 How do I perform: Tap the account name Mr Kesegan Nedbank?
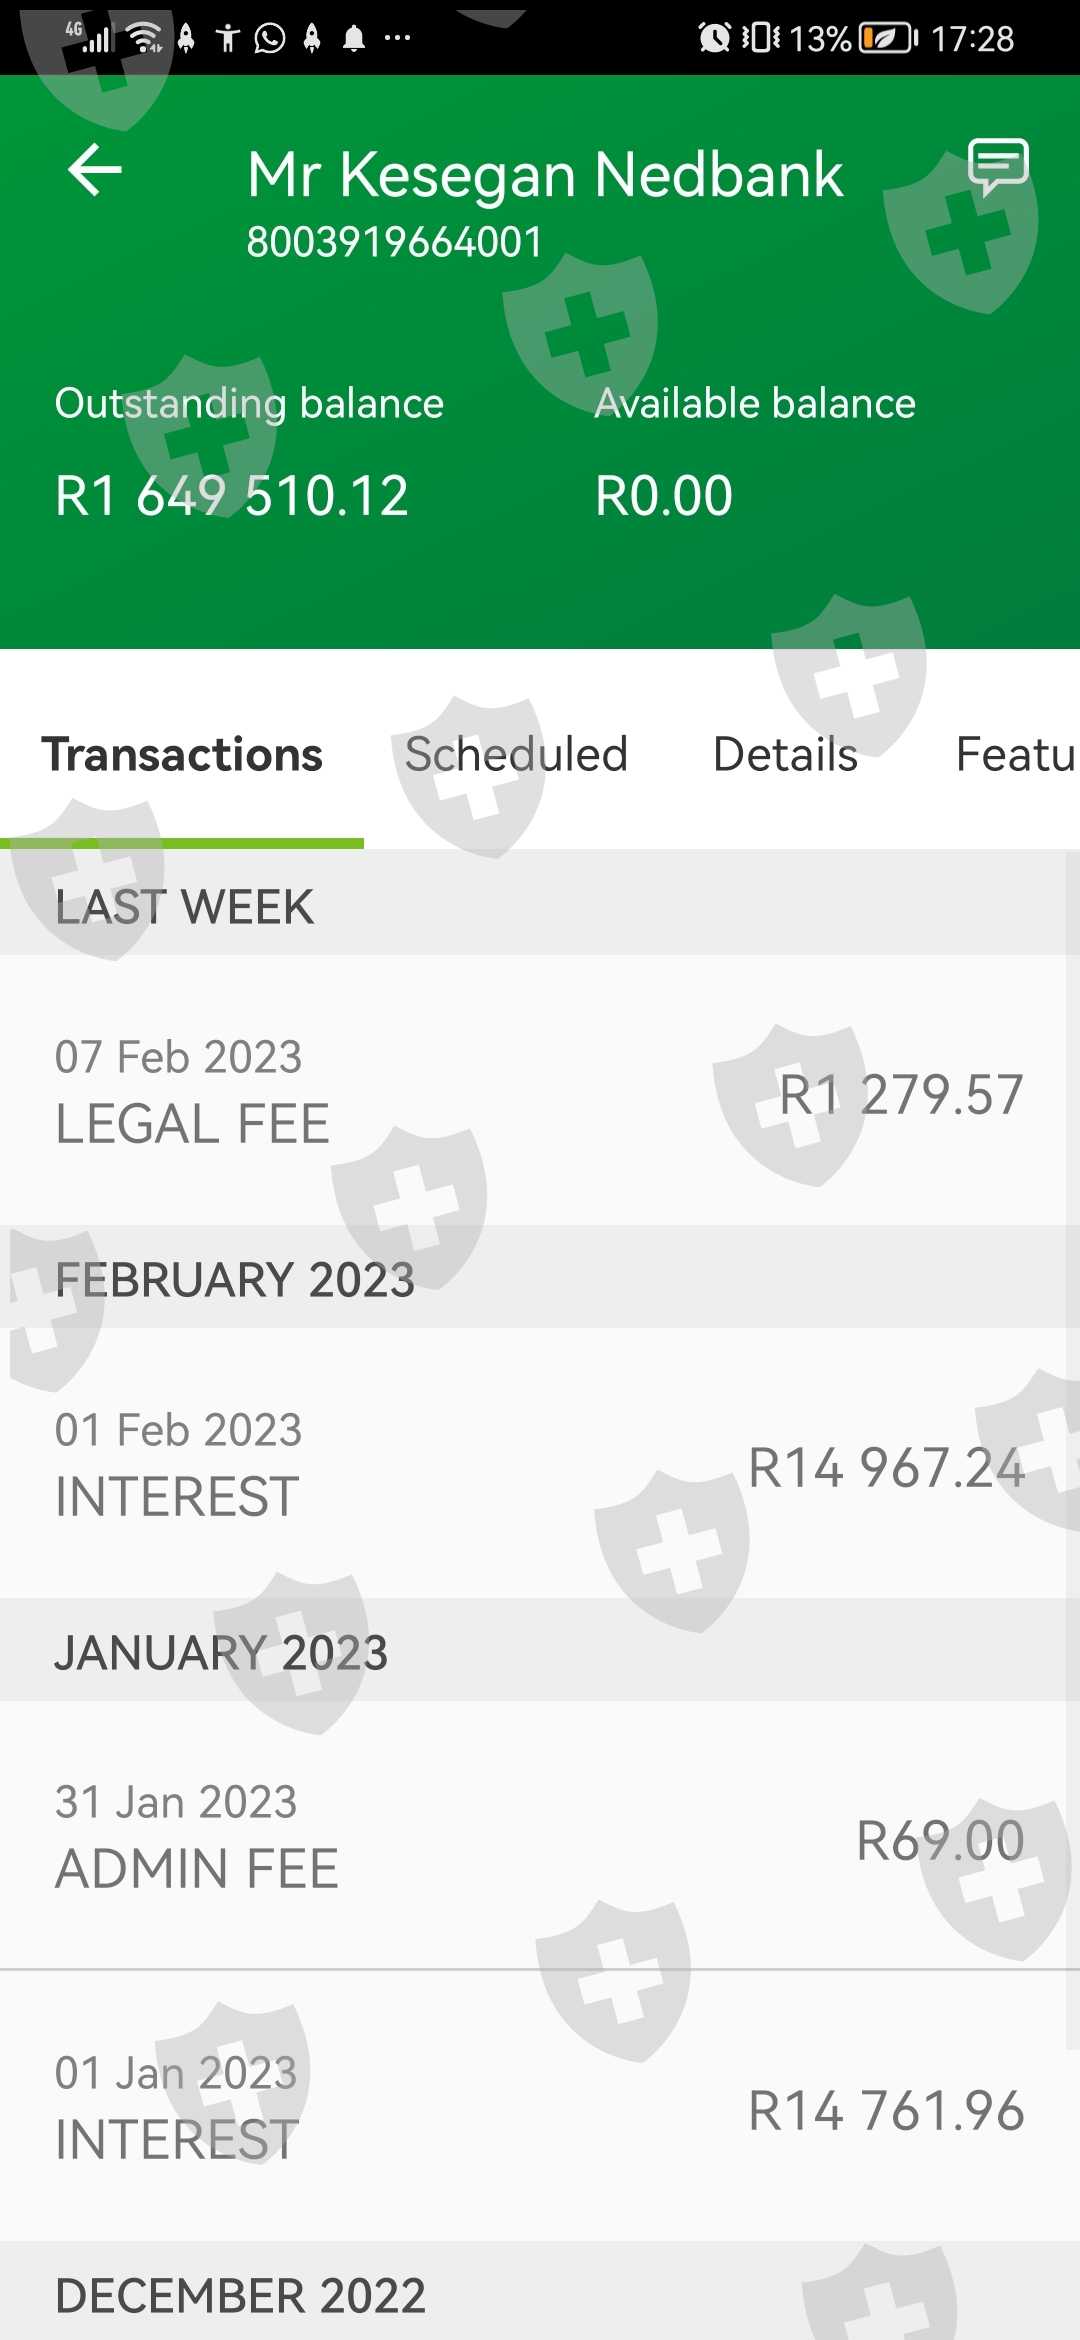tap(545, 175)
